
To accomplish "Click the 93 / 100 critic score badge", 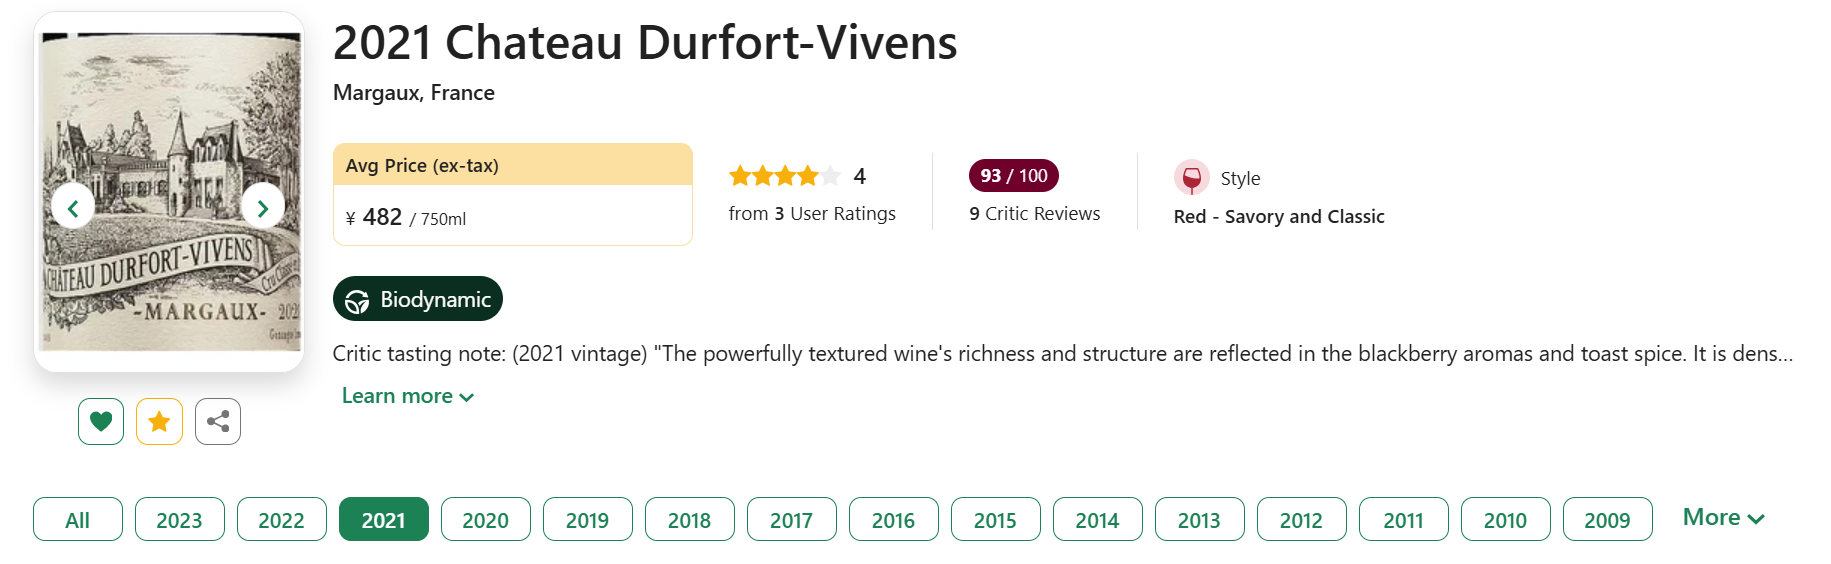I will [1014, 175].
